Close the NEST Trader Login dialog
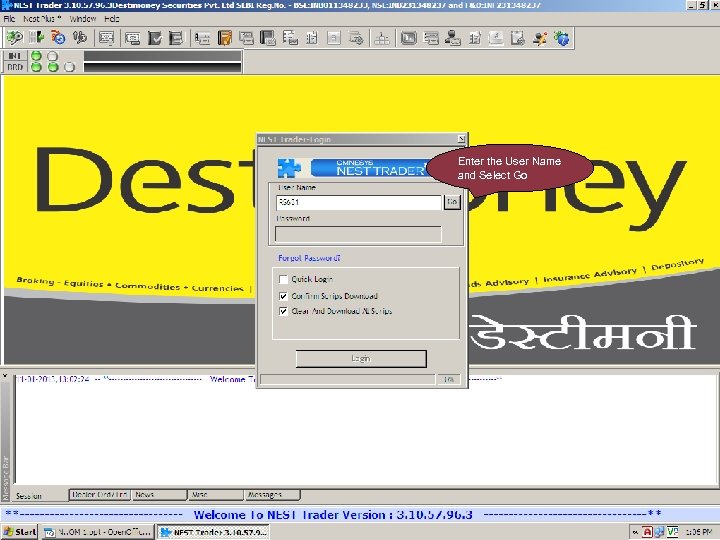The image size is (720, 540). pyautogui.click(x=461, y=139)
